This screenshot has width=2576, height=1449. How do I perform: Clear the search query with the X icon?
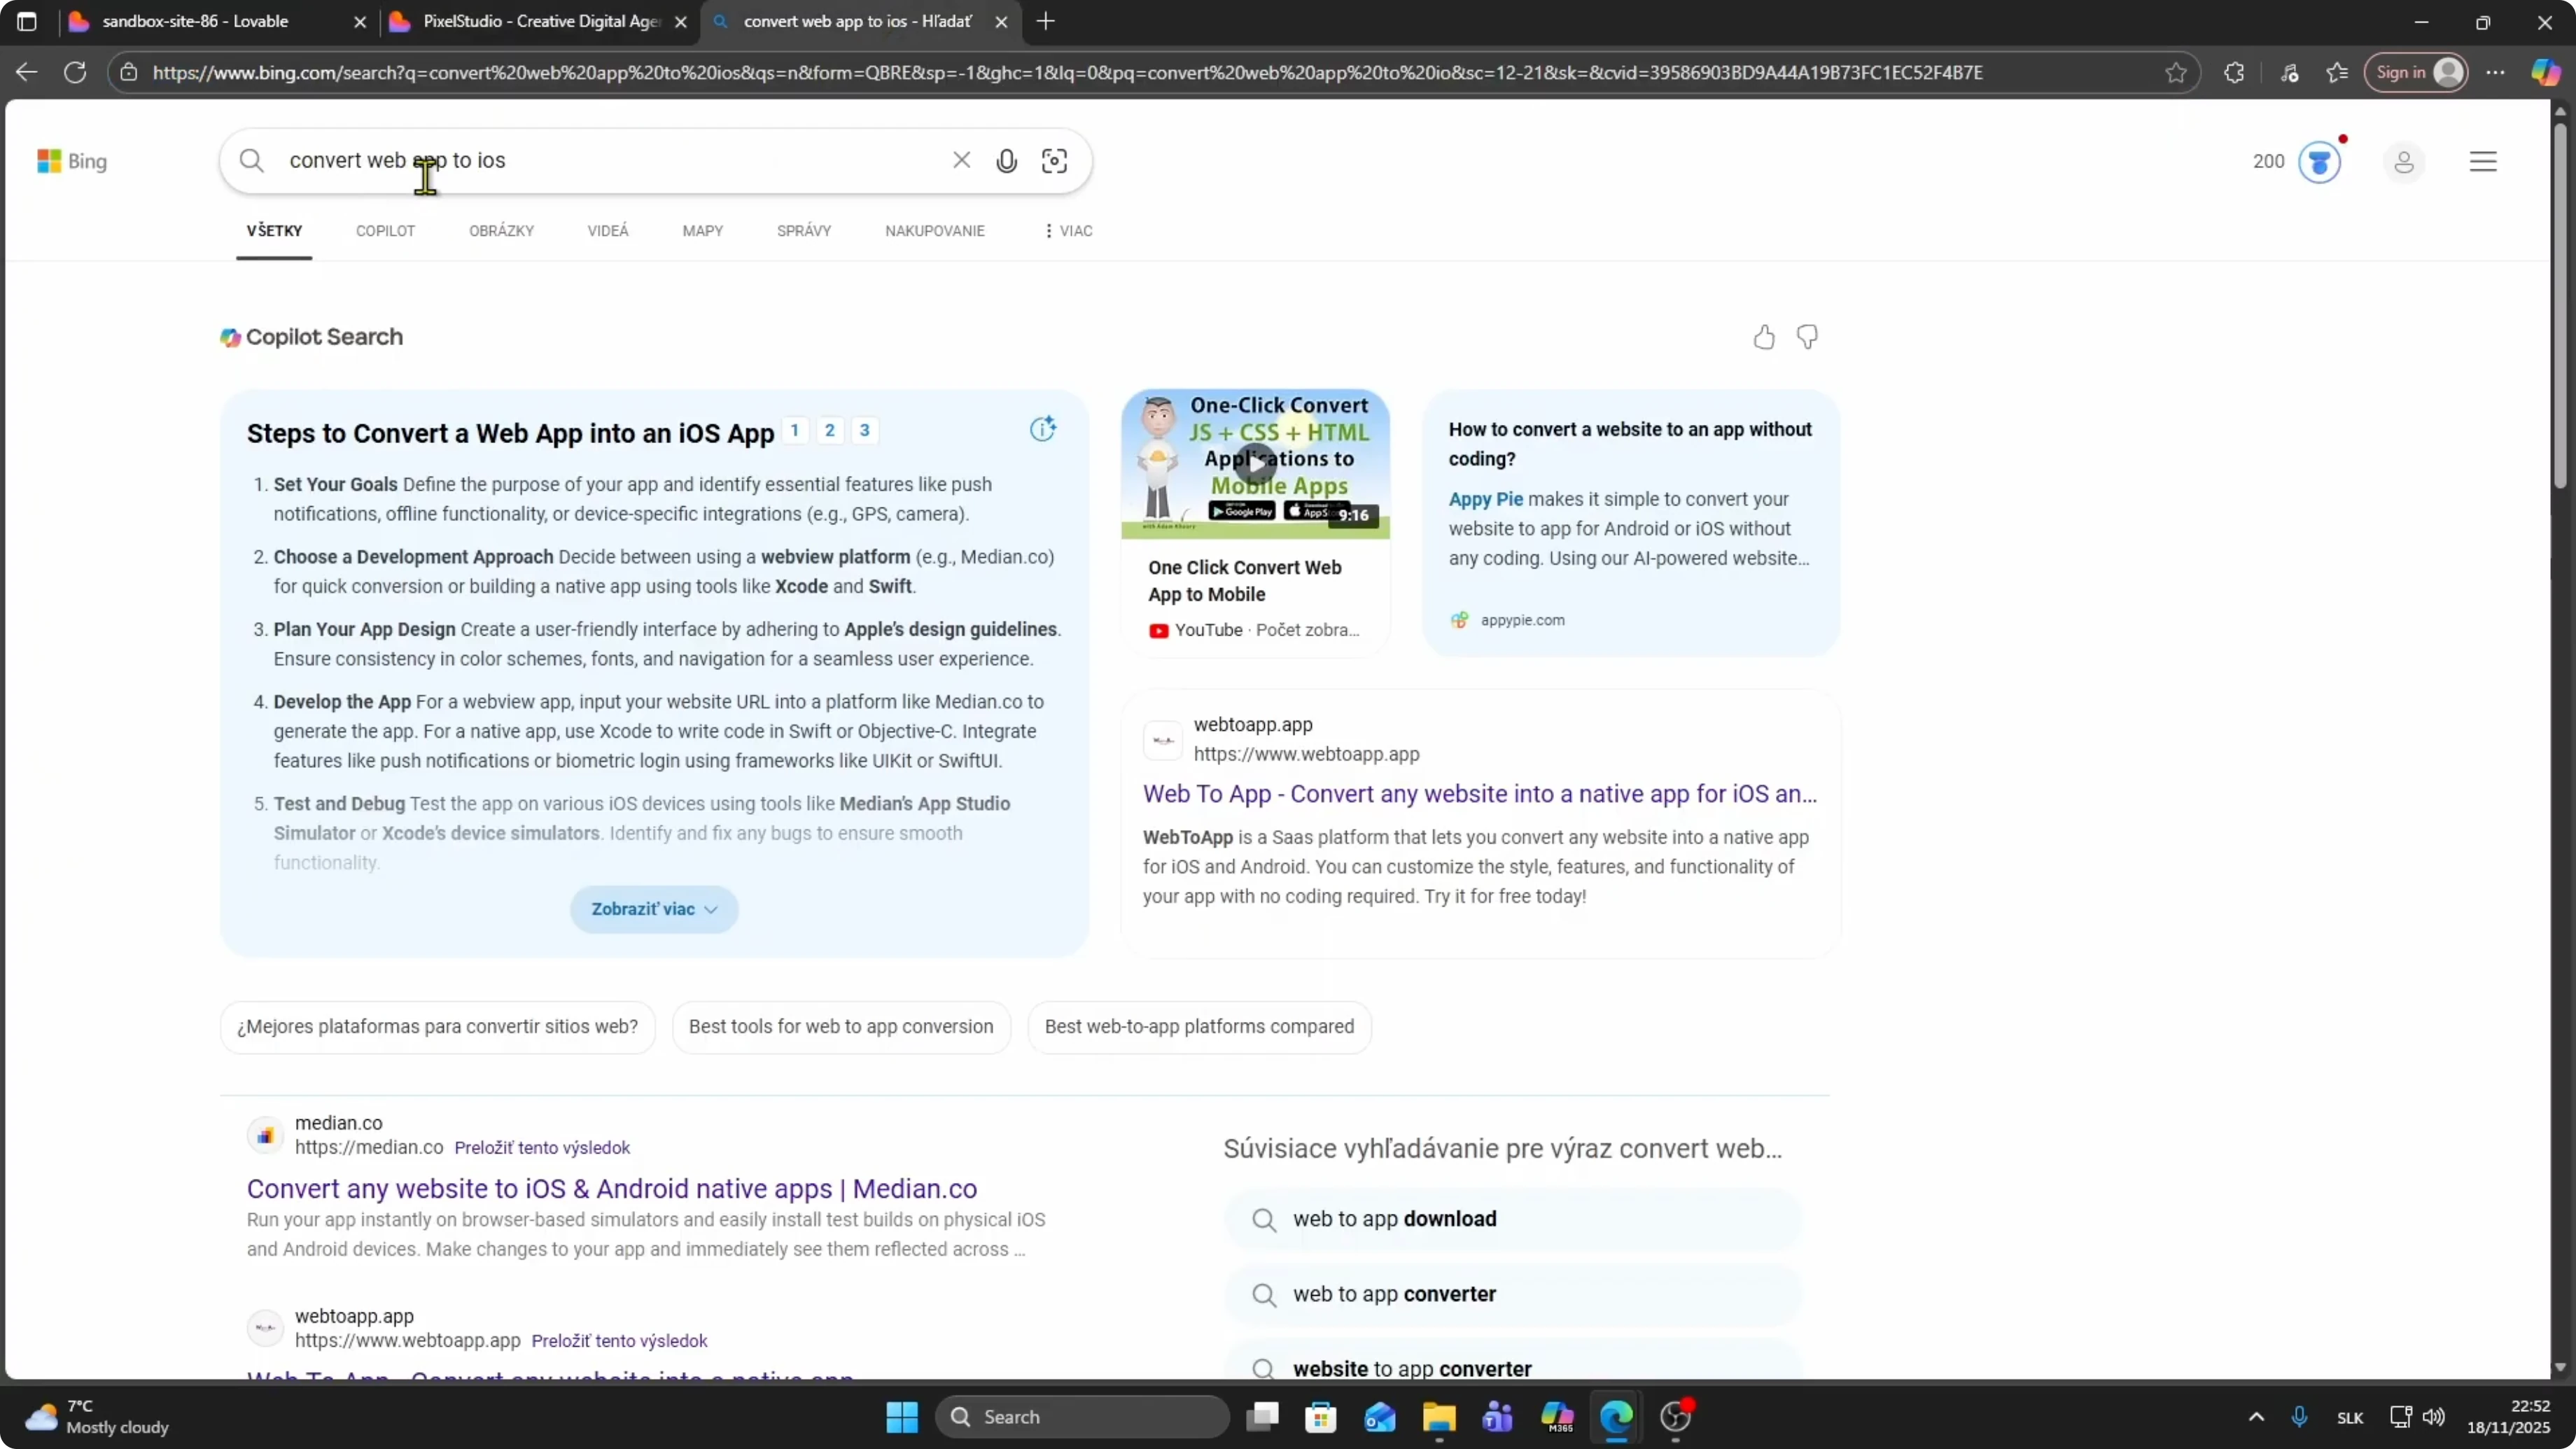(x=961, y=160)
